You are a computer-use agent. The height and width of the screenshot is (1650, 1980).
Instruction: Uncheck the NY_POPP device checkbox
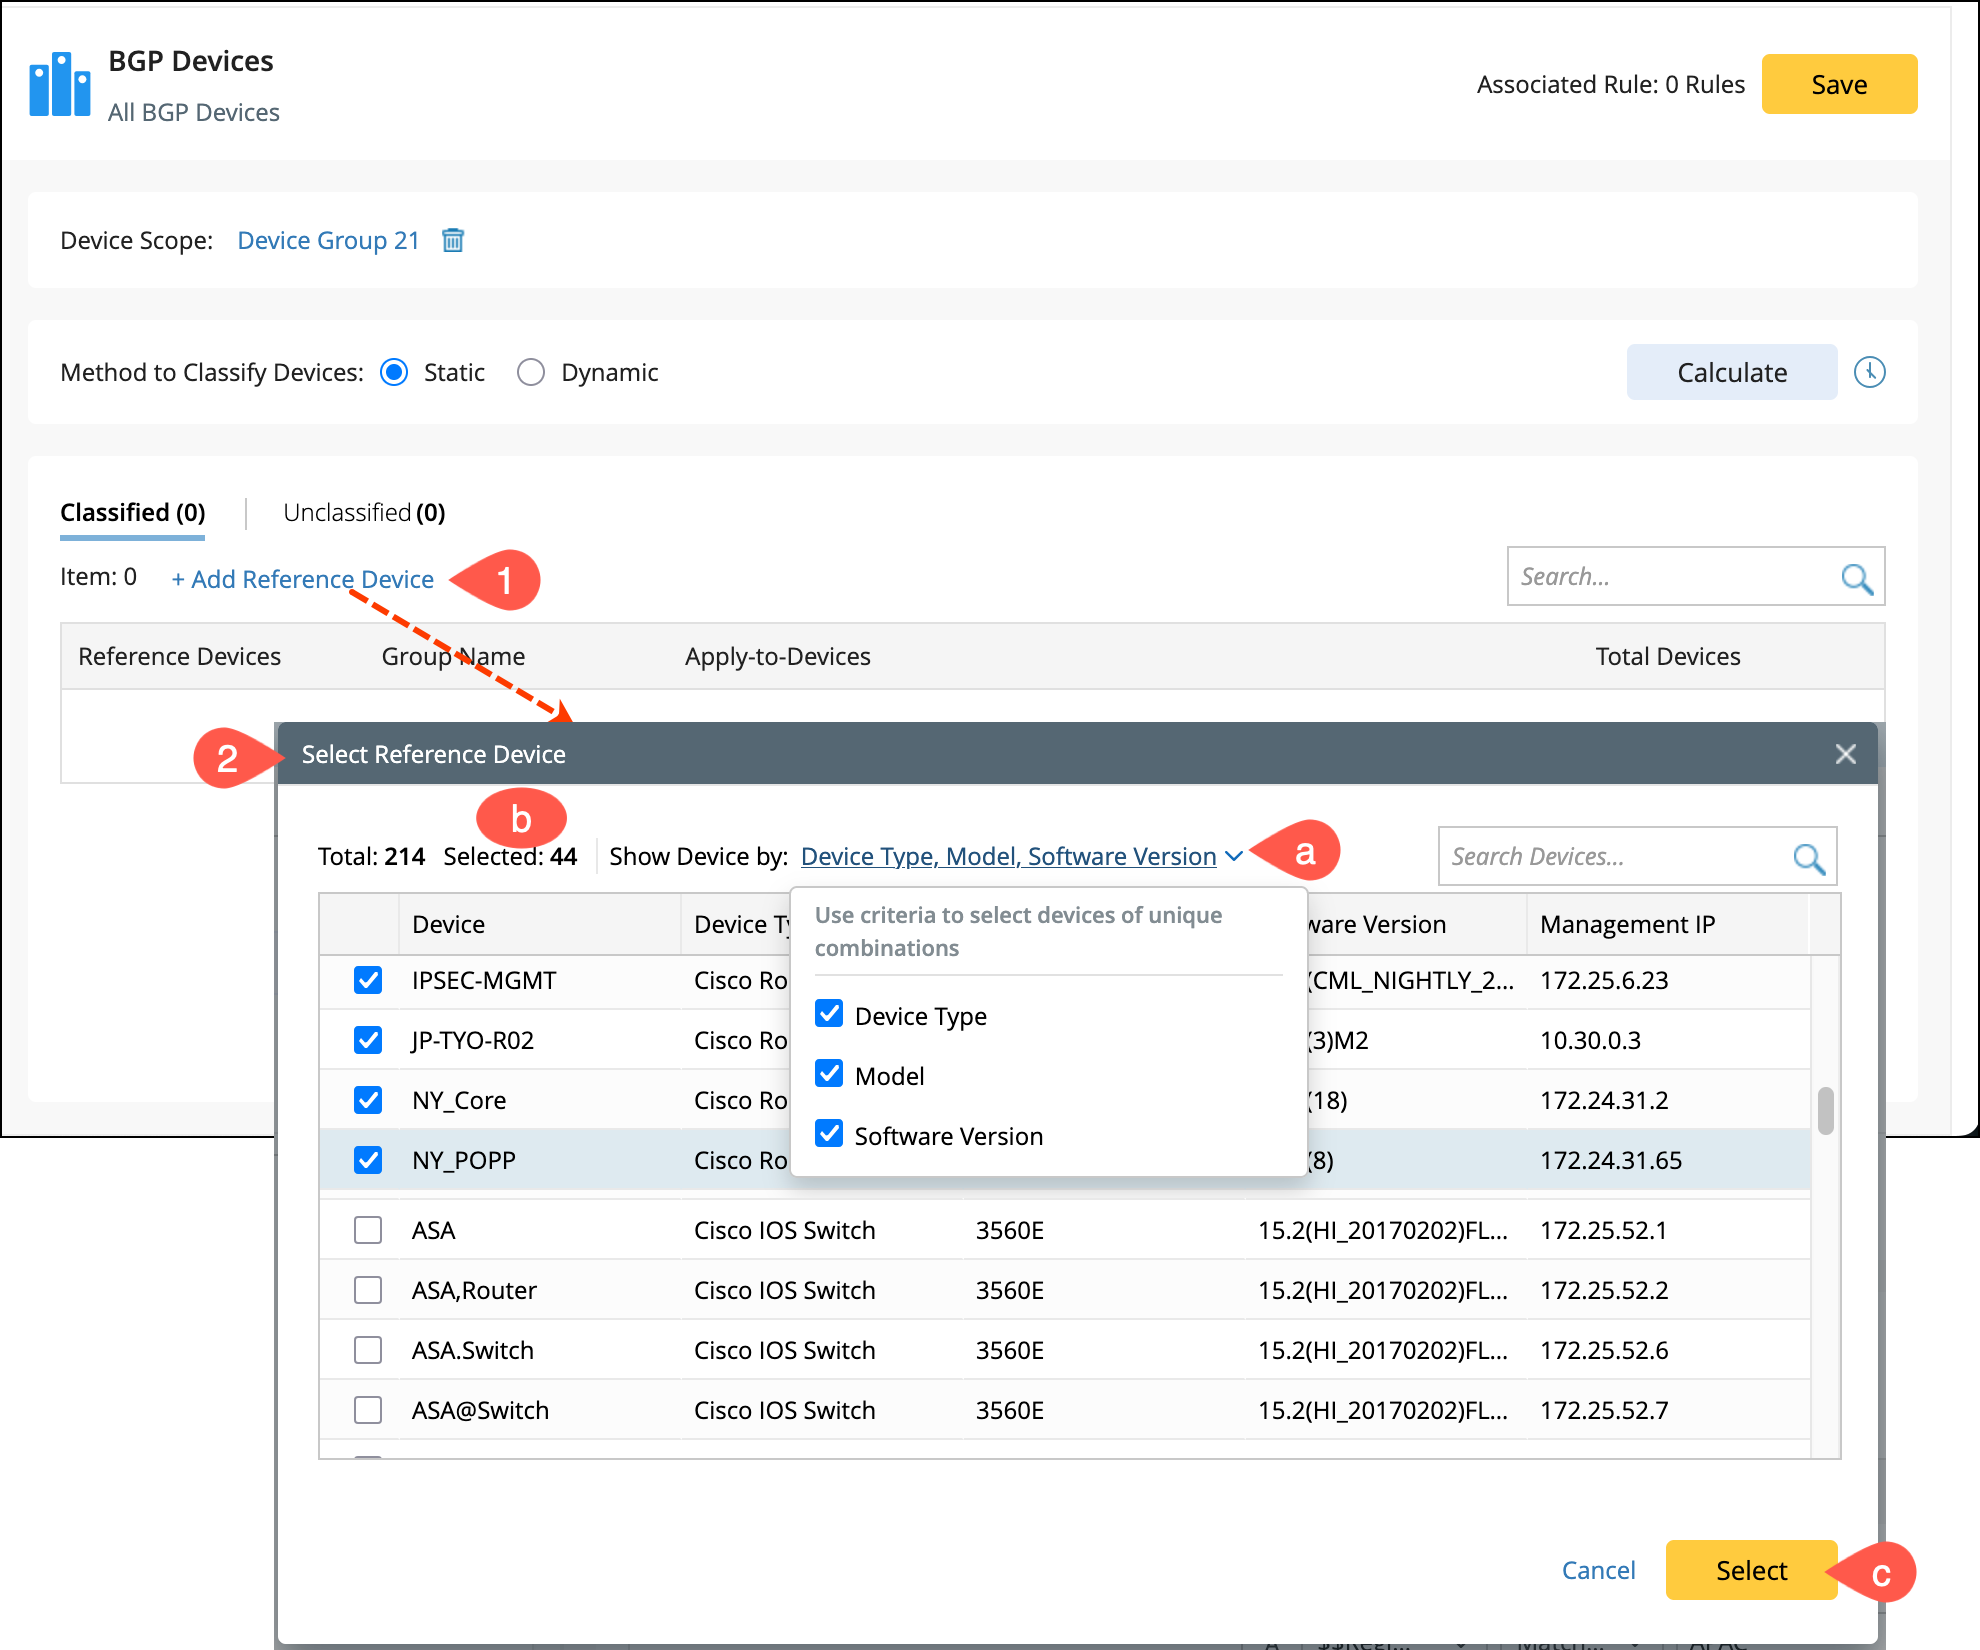point(368,1160)
